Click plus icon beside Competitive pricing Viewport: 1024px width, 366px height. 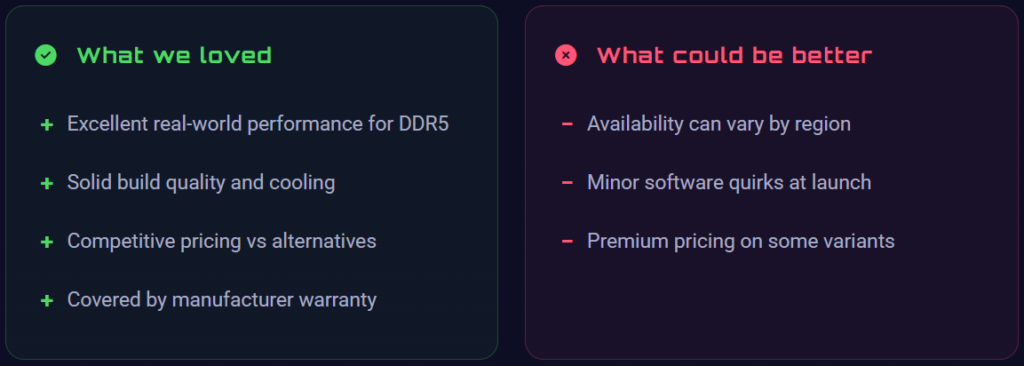46,242
